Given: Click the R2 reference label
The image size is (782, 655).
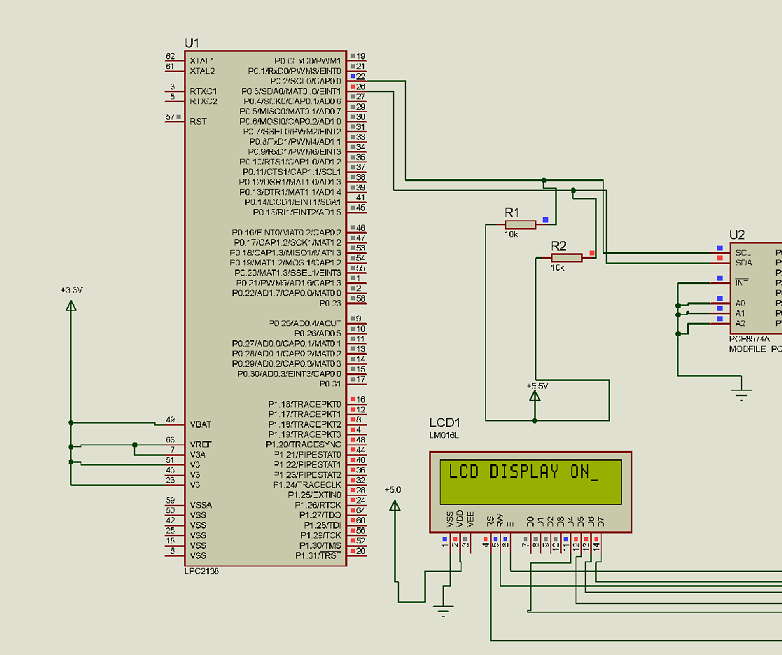Looking at the screenshot, I should [559, 246].
